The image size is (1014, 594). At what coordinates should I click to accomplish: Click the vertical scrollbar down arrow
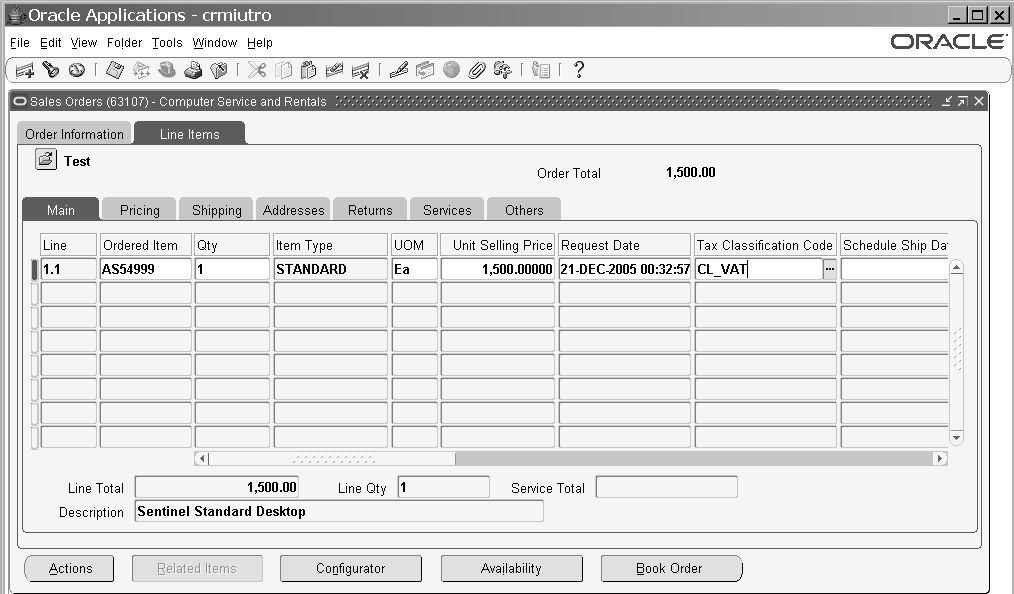click(x=956, y=438)
